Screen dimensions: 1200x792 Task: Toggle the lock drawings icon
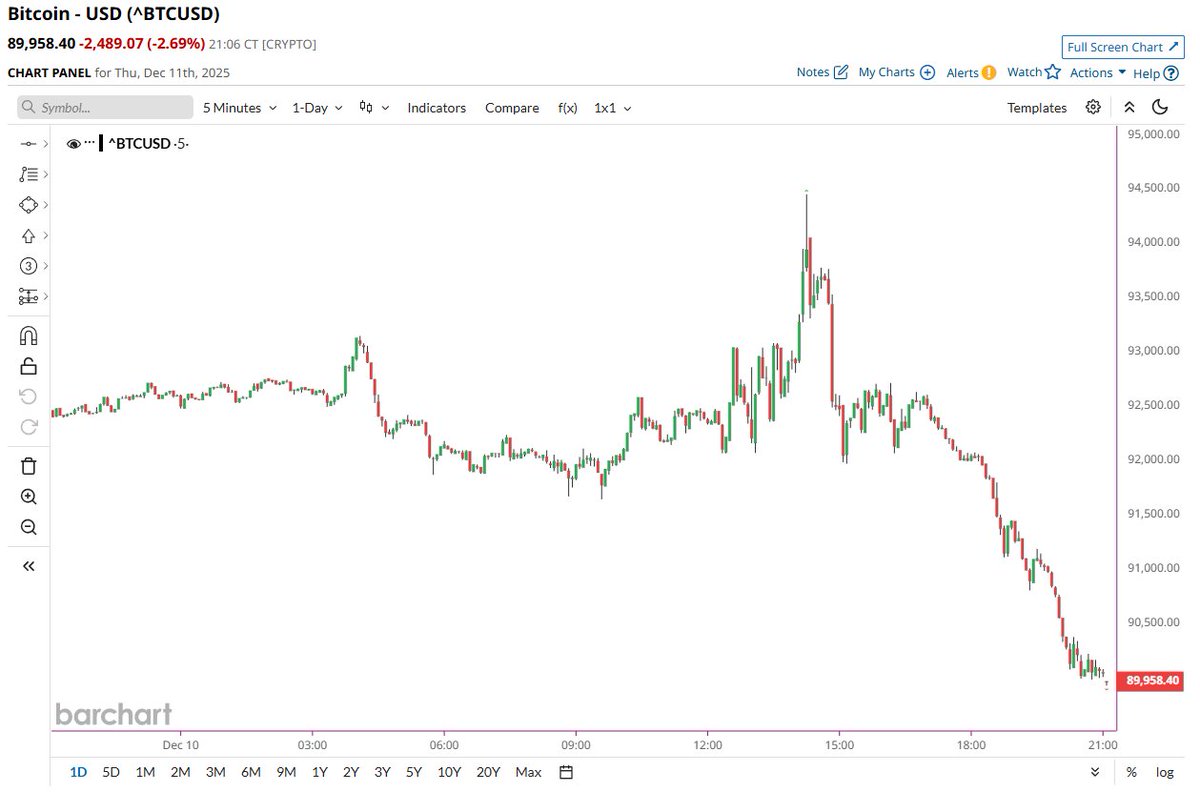pos(28,366)
